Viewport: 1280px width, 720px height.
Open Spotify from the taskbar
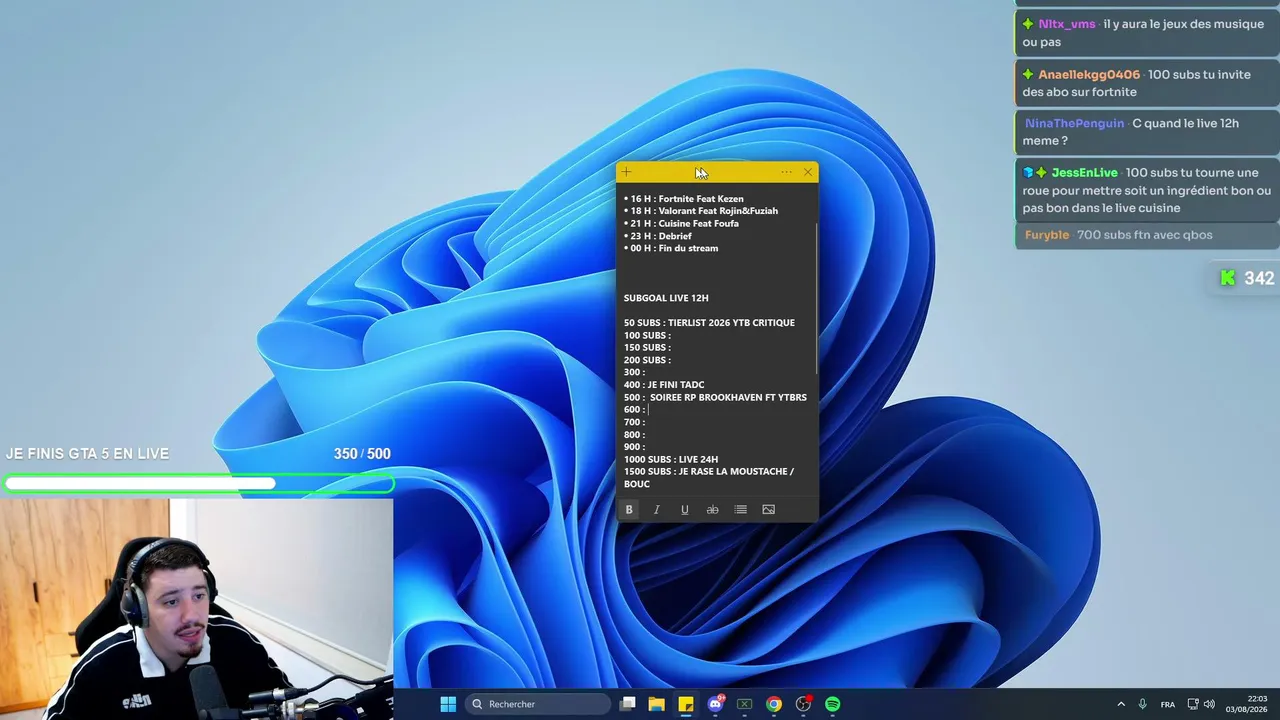click(x=833, y=704)
